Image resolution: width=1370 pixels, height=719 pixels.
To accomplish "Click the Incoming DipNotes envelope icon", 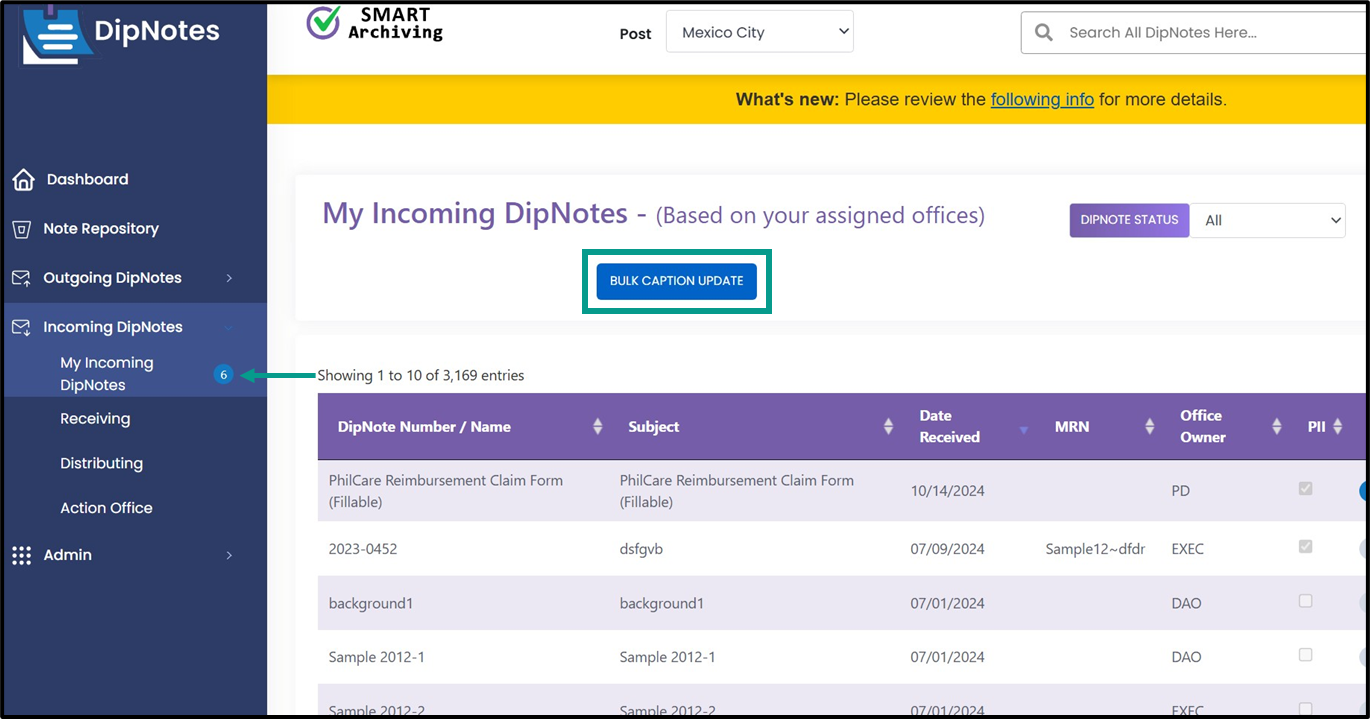I will (21, 327).
